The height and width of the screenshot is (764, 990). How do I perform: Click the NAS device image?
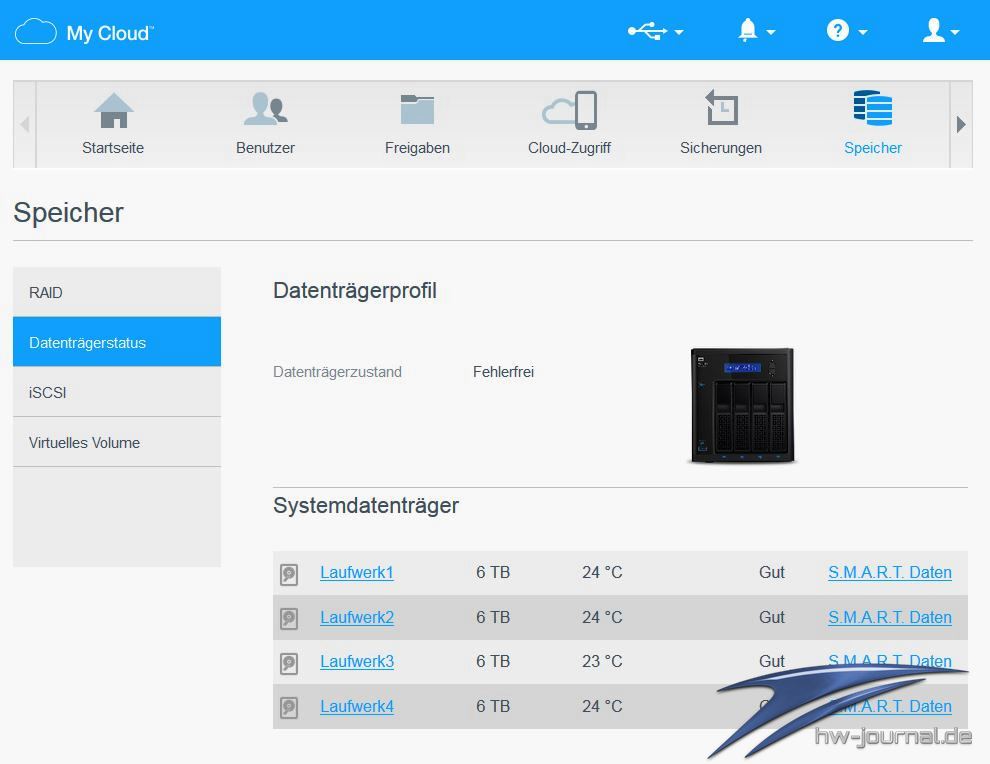(741, 405)
